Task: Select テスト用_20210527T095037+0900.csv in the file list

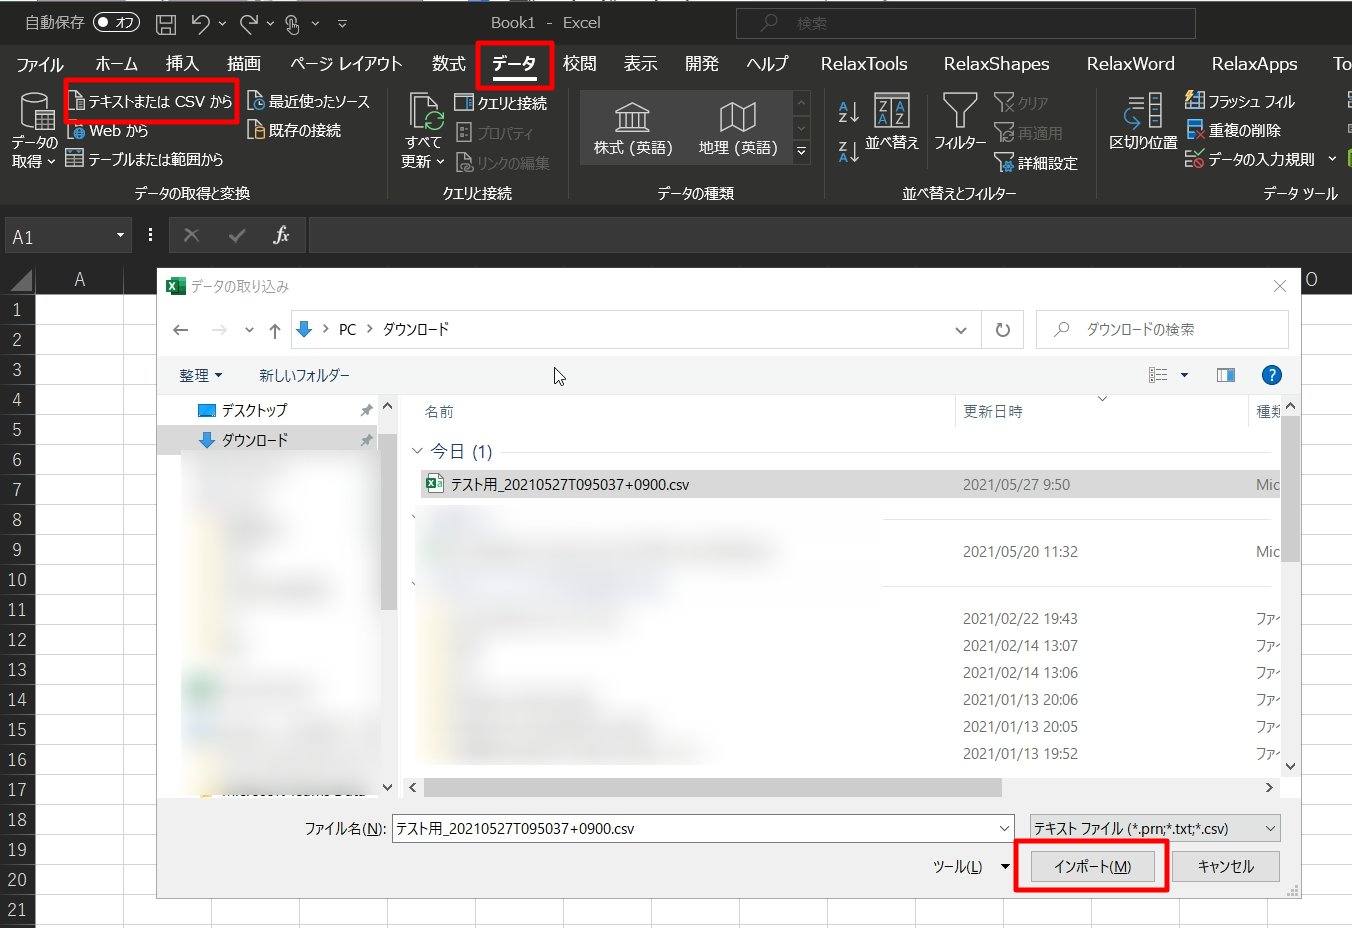Action: click(569, 485)
